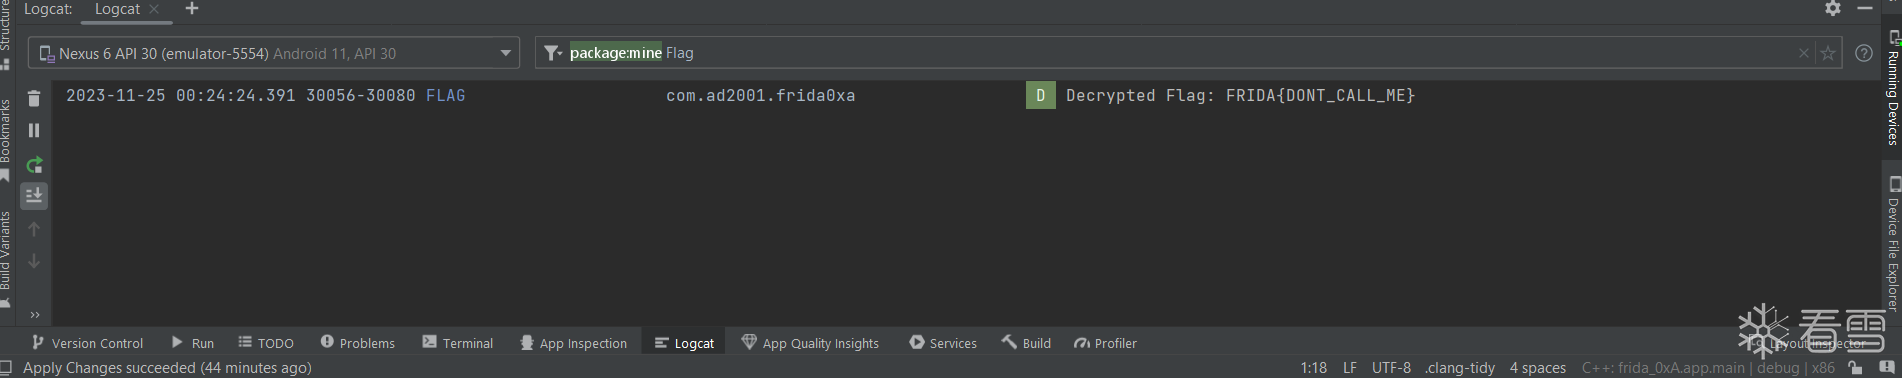Screen dimensions: 1902x378
Task: Mark the filter as favorite with the star
Action: (x=1828, y=53)
